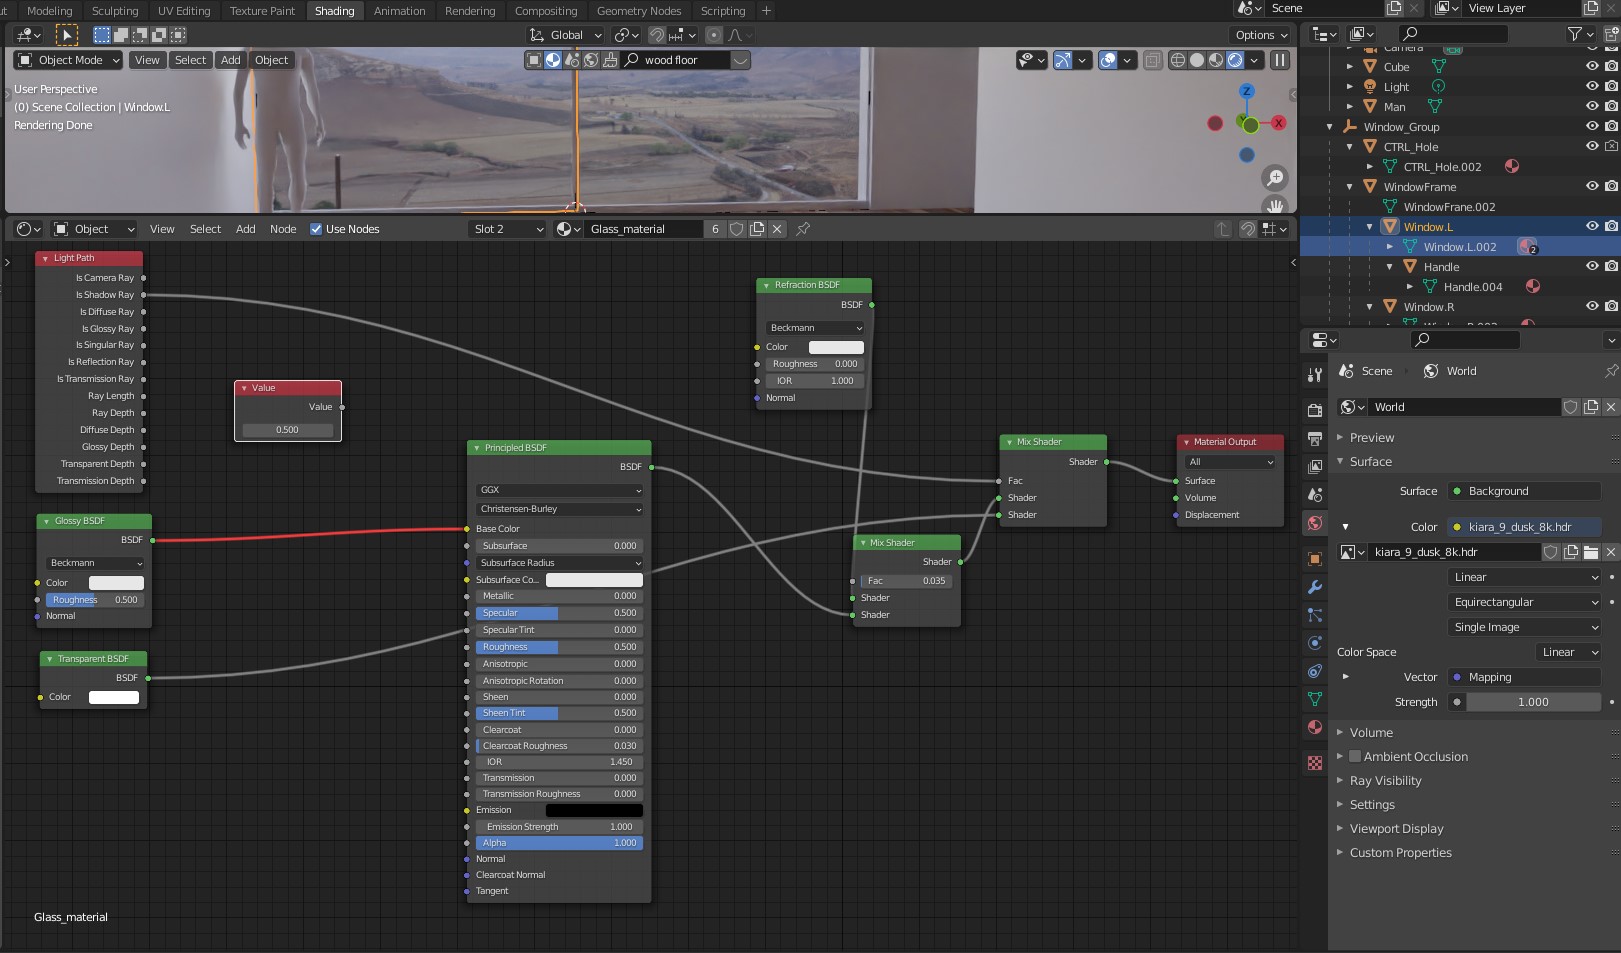This screenshot has height=953, width=1621.
Task: Switch viewport to wireframe shading
Action: [x=1178, y=60]
